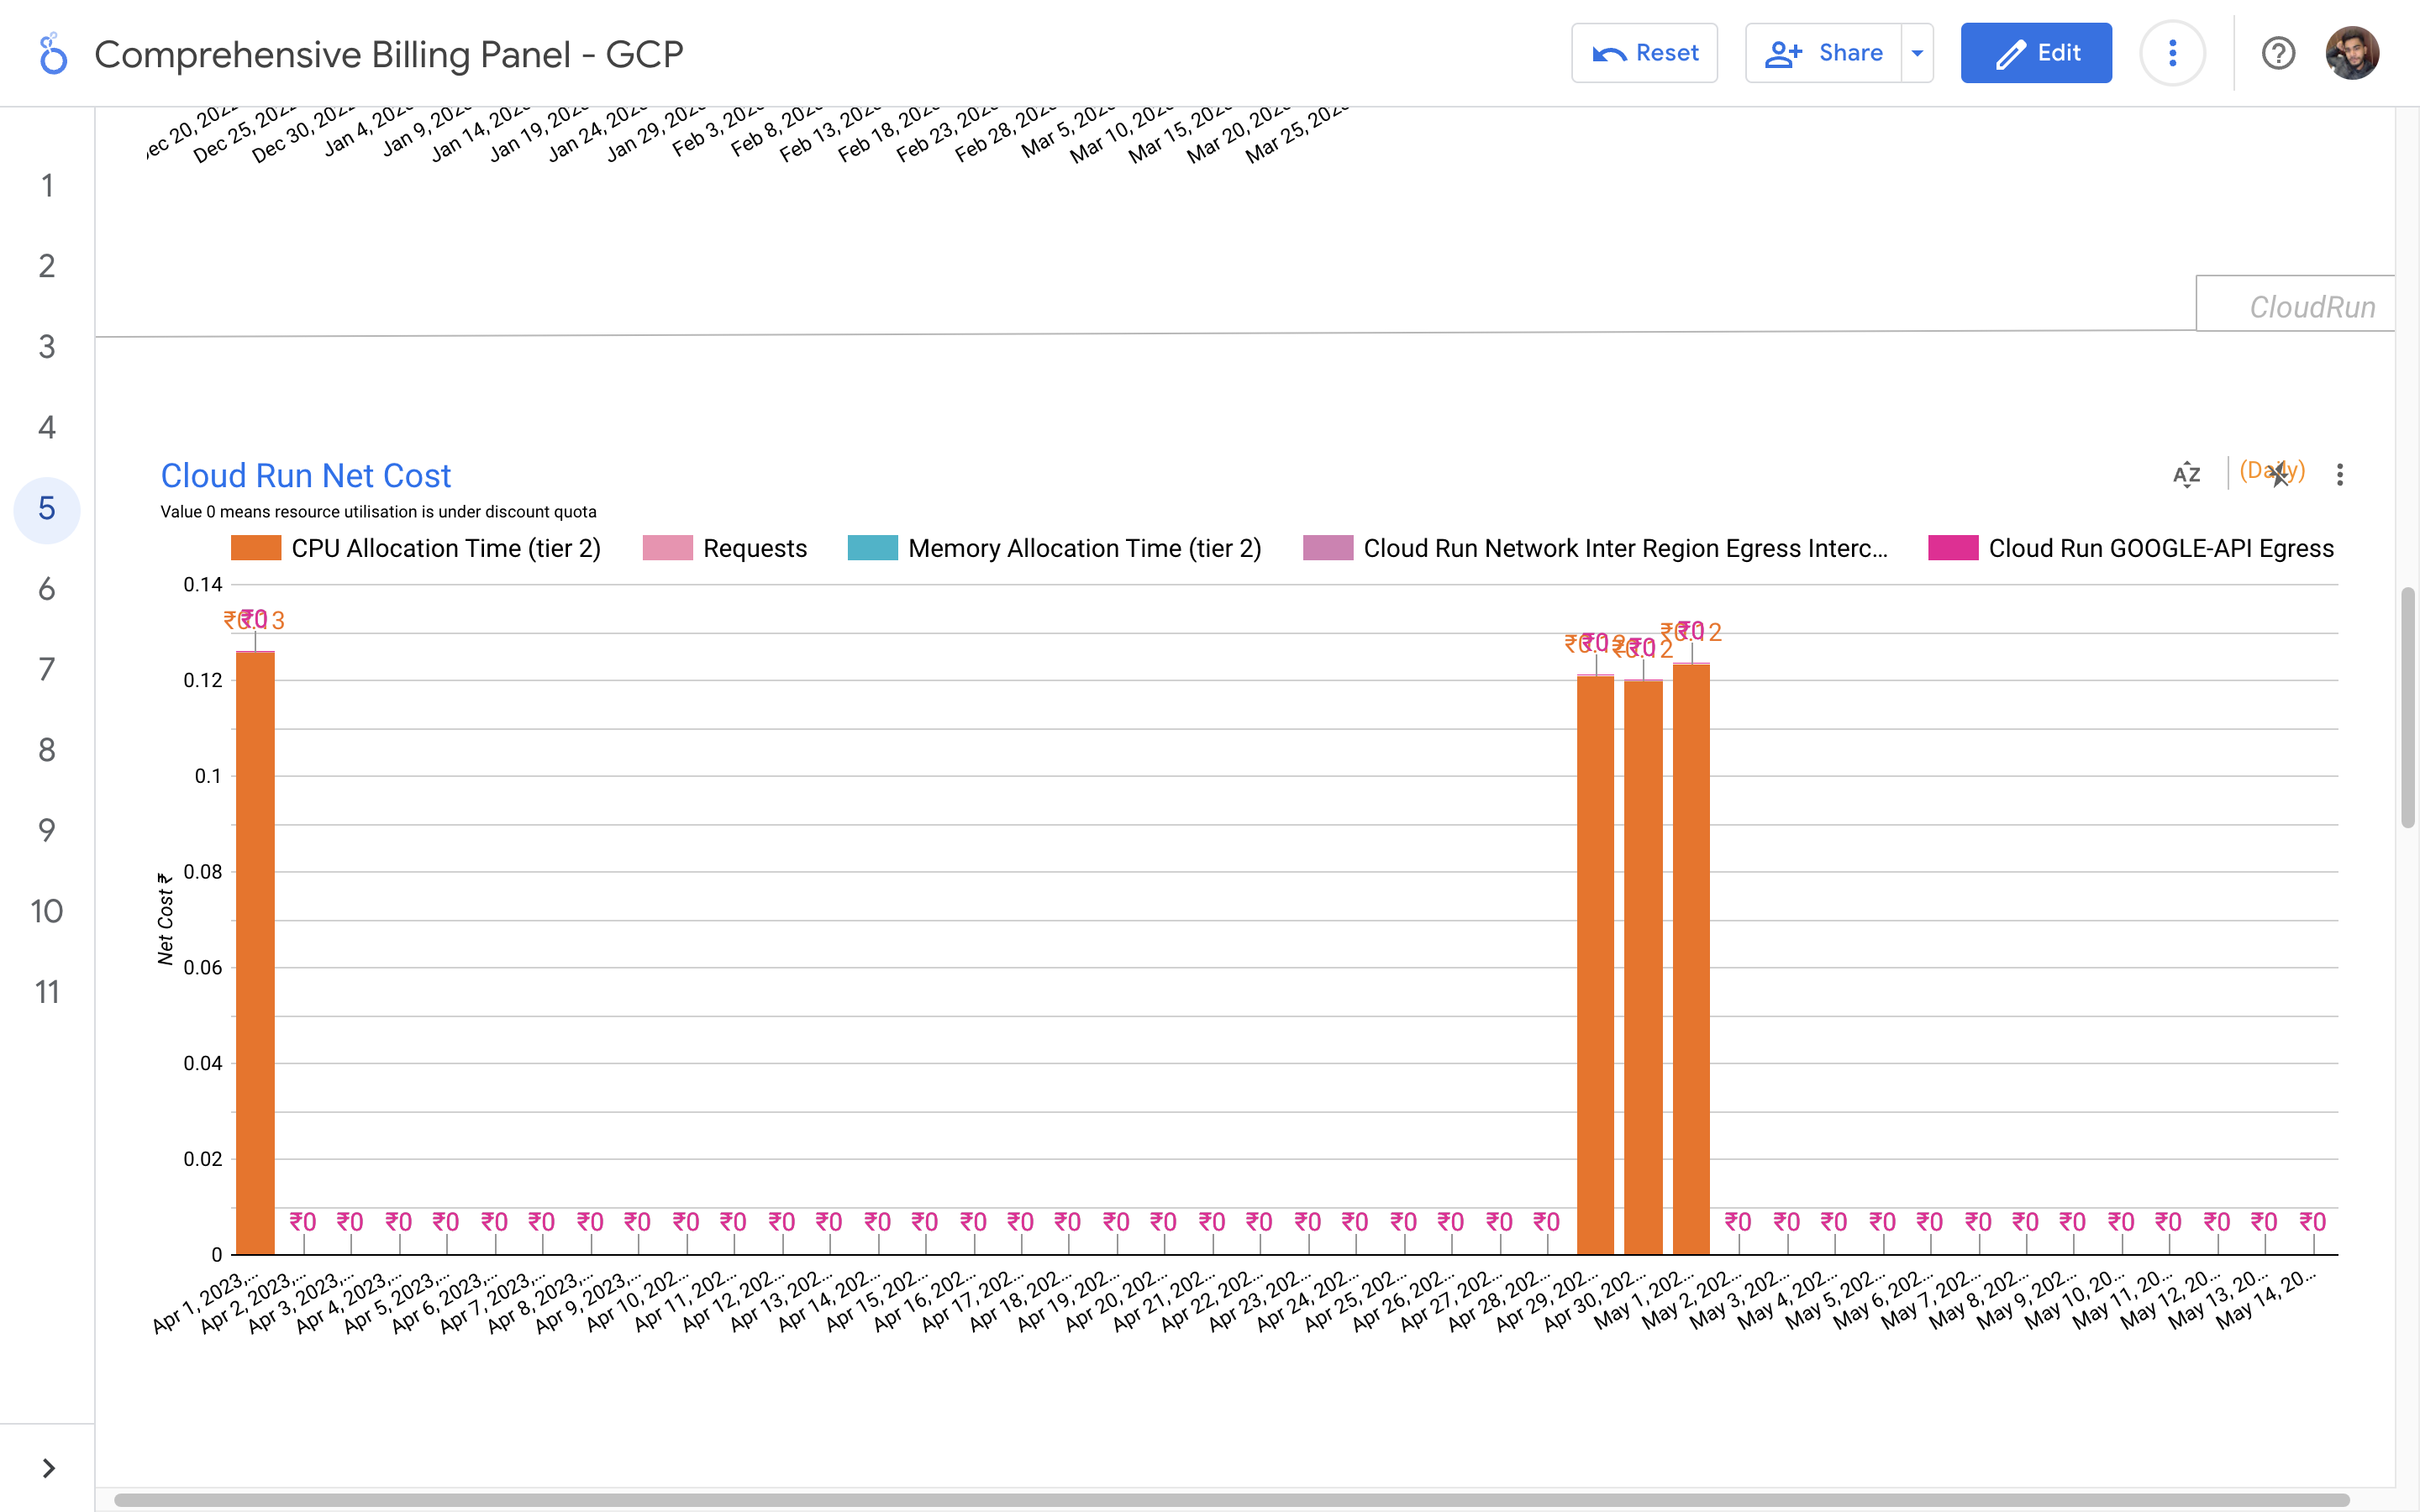
Task: Click the Share button
Action: coord(1823,53)
